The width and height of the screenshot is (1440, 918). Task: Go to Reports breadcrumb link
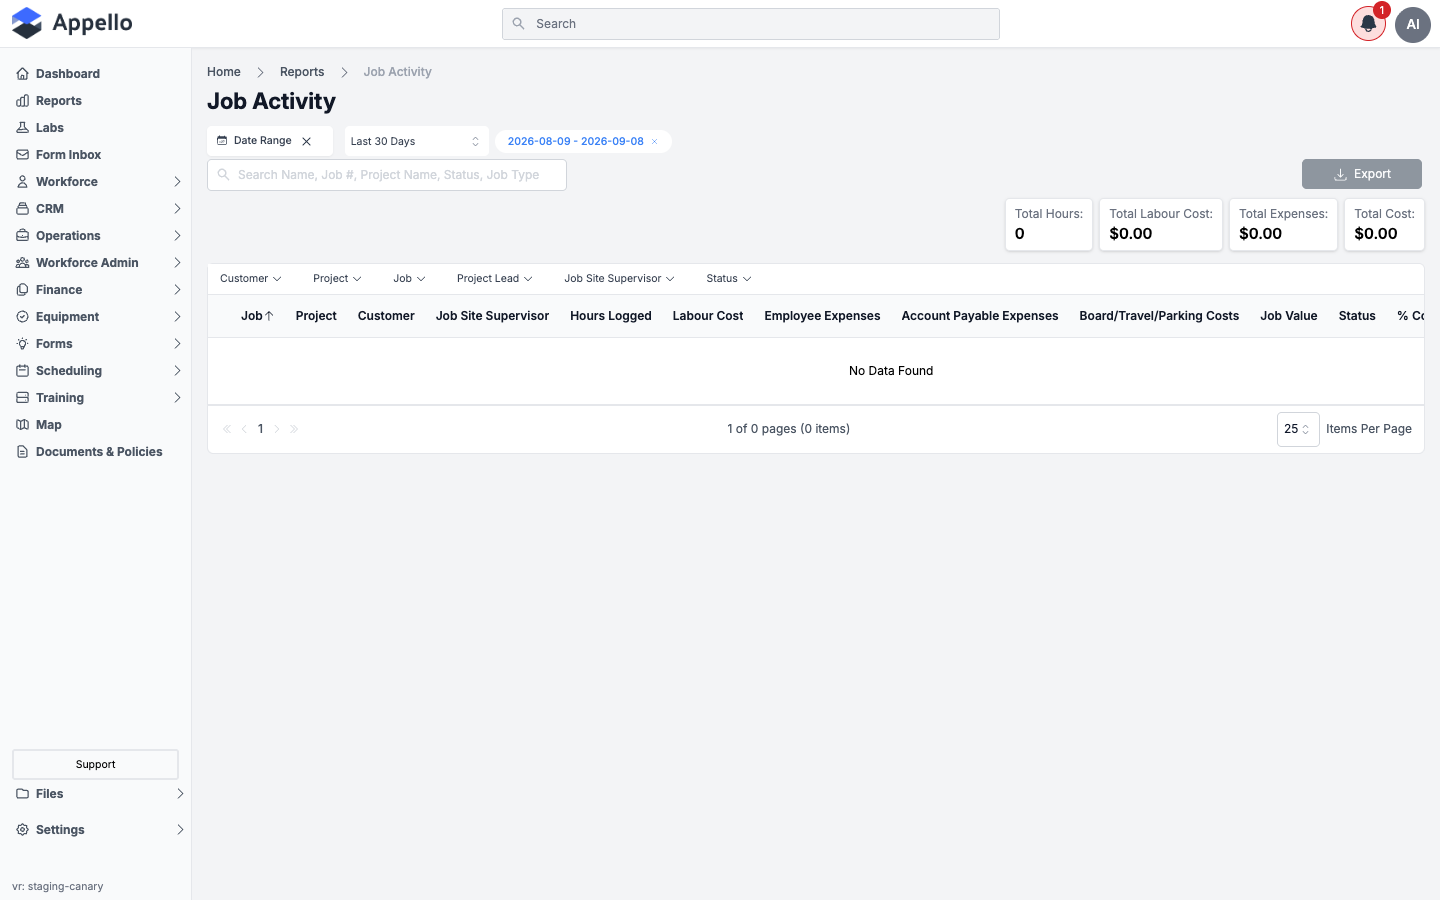[302, 72]
